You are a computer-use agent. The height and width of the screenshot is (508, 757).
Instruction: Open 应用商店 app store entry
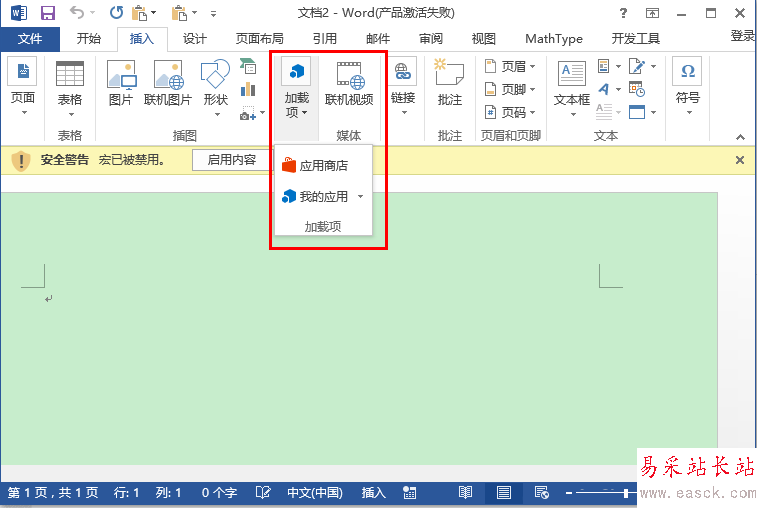tap(323, 166)
